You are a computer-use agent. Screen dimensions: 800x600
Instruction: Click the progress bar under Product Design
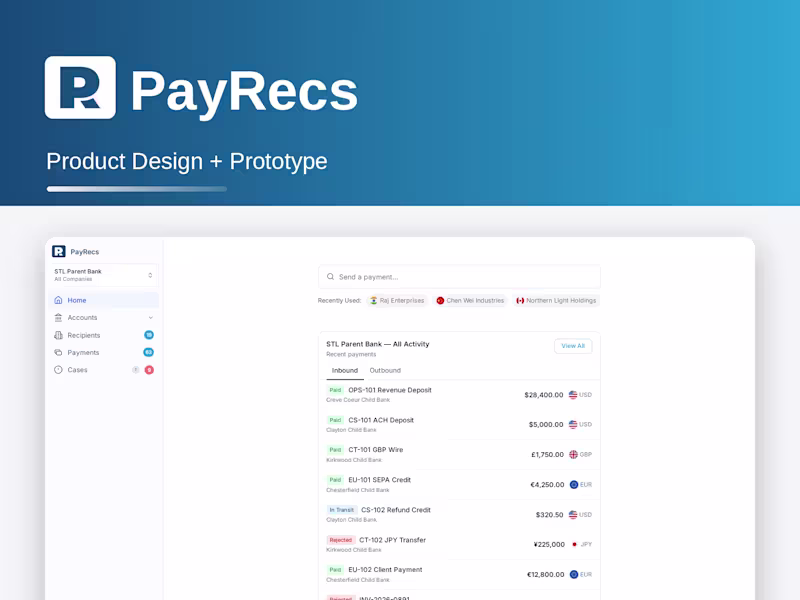(x=137, y=189)
